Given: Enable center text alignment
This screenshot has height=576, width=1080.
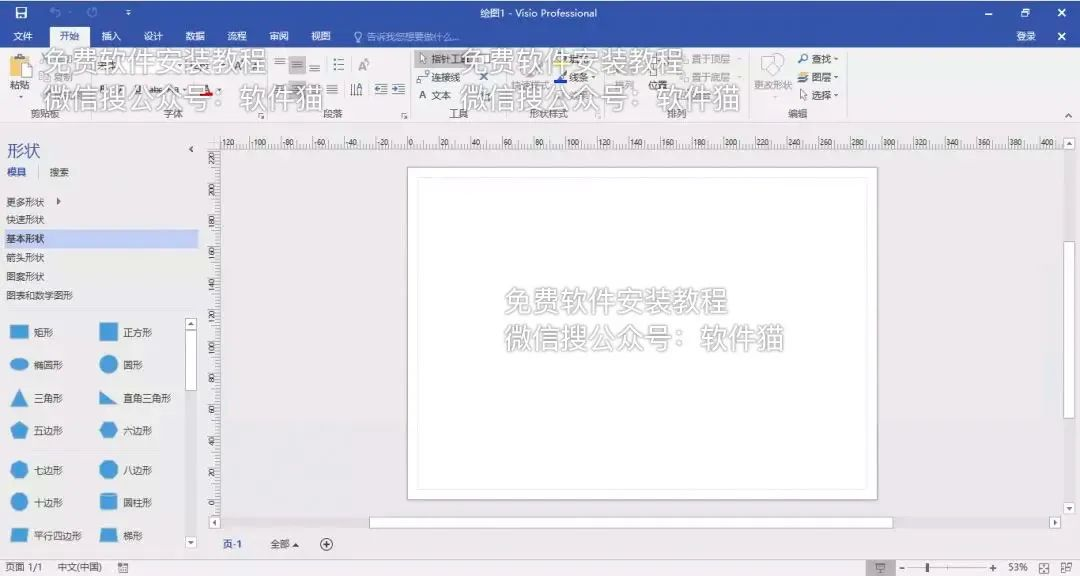Looking at the screenshot, I should 297,64.
